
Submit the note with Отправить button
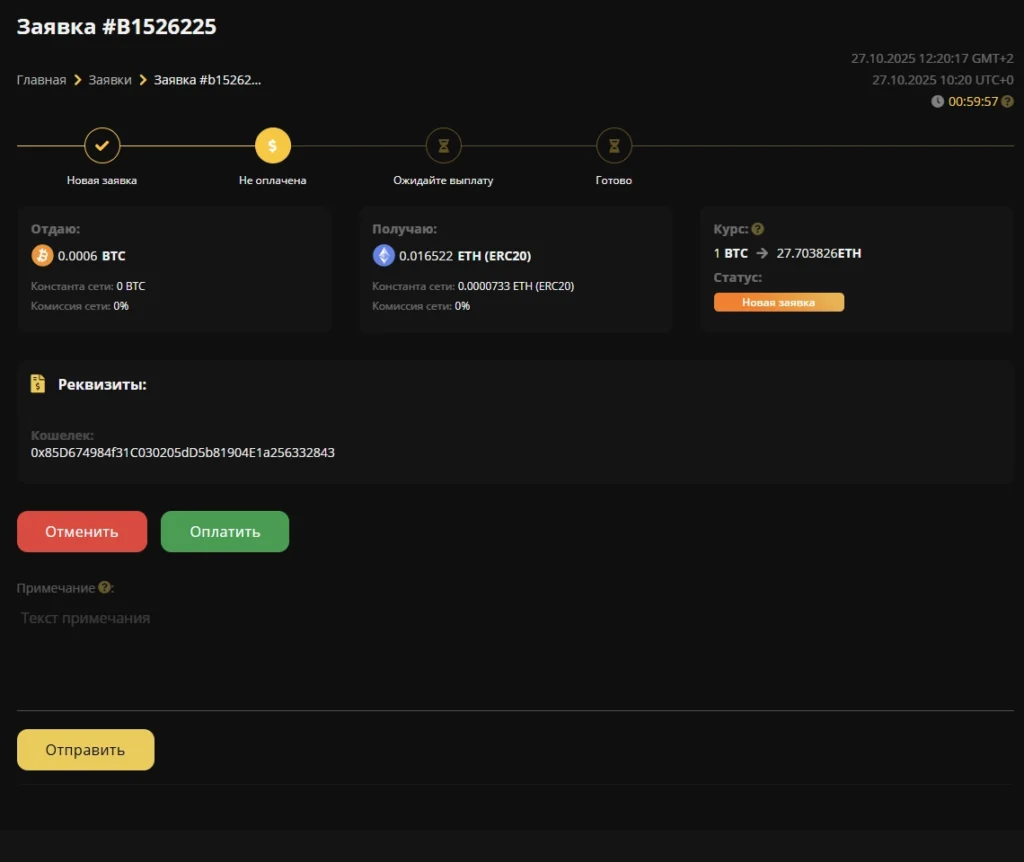pos(86,750)
